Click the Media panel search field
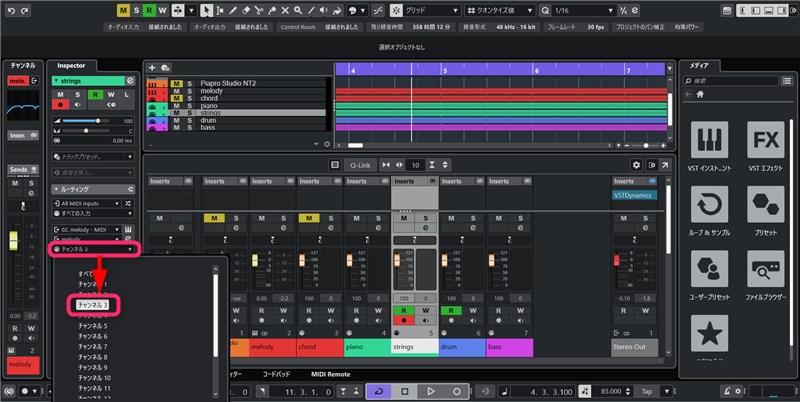Image resolution: width=800 pixels, height=402 pixels. (731, 81)
